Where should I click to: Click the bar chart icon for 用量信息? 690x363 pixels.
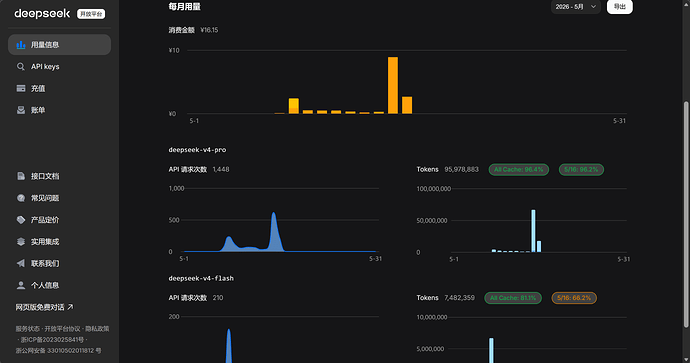(21, 45)
